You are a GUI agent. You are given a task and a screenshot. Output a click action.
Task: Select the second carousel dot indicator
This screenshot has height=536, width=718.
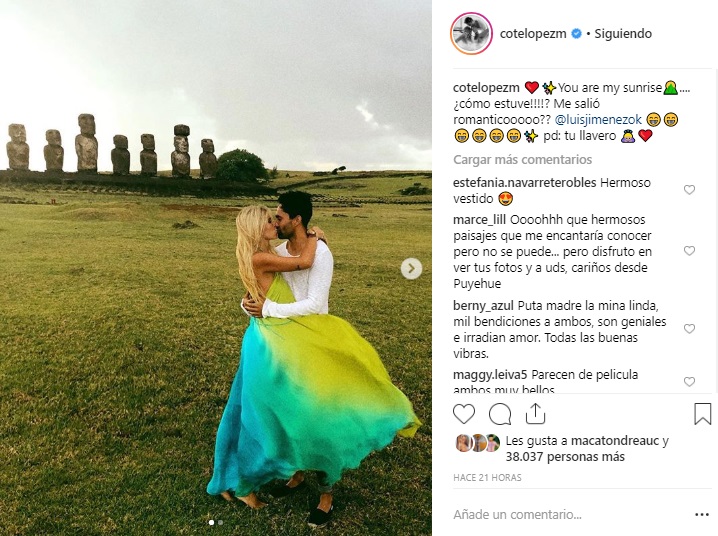221,522
